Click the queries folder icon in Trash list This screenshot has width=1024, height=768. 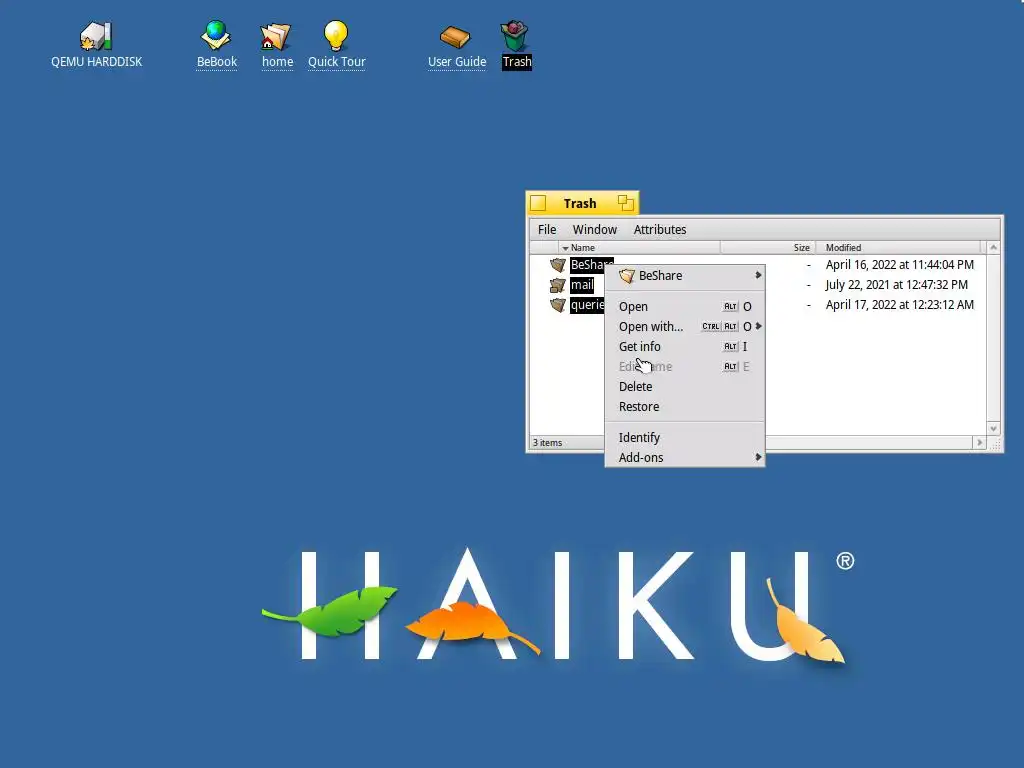coord(558,305)
